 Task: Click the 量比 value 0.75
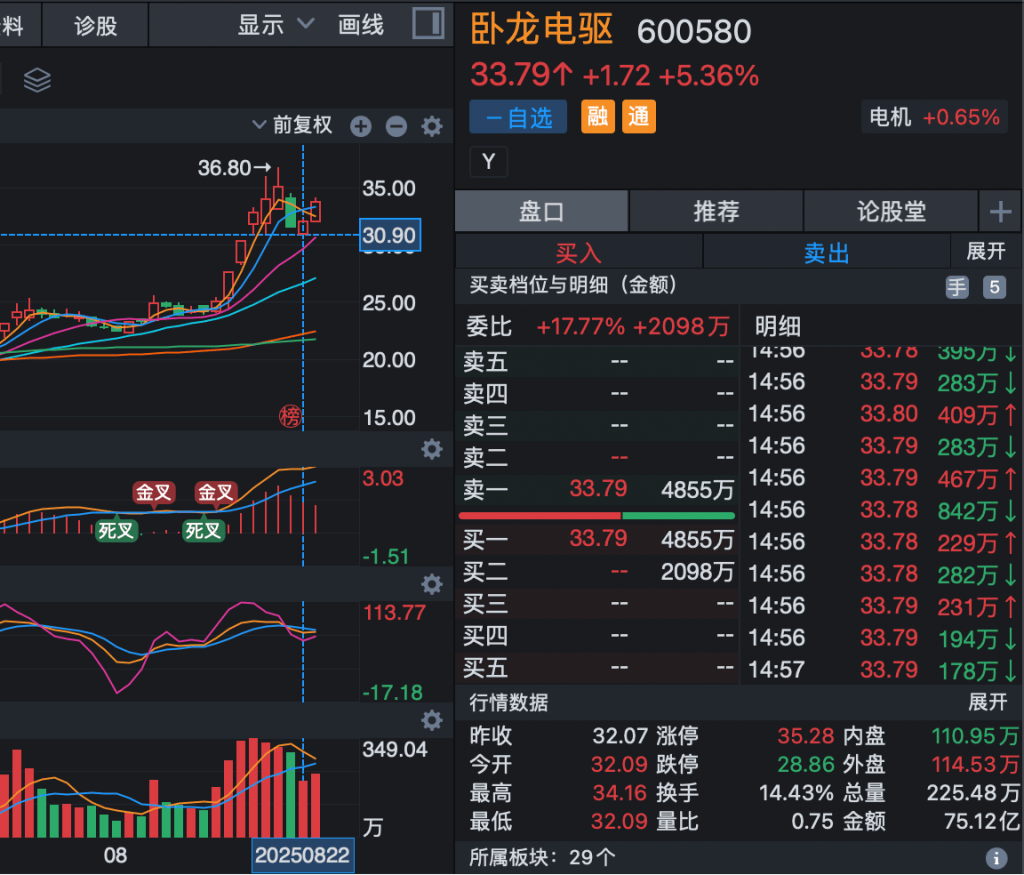[x=810, y=821]
